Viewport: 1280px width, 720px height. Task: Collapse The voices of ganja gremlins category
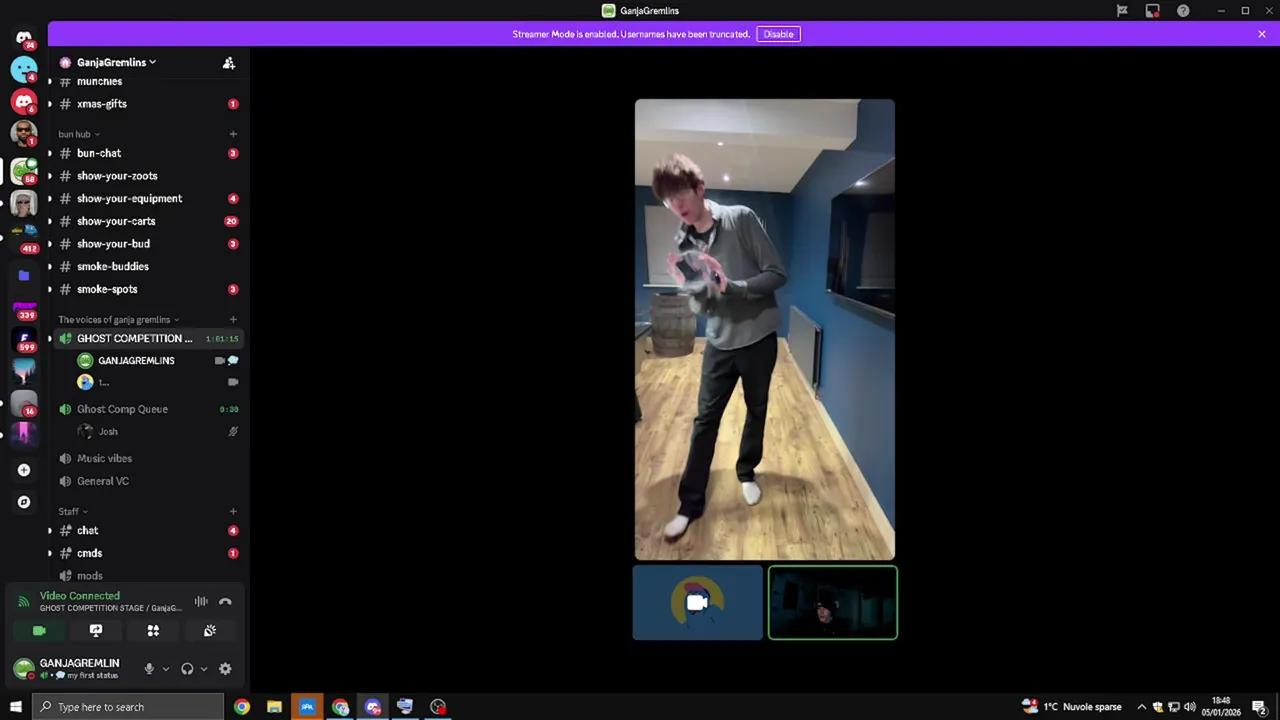coord(118,320)
